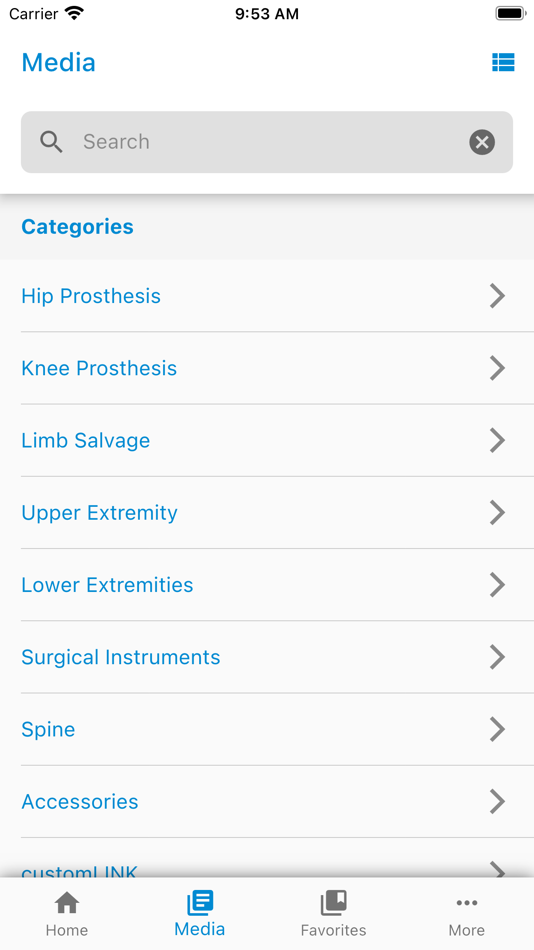Expand the Spine category chevron
Screen dimensions: 534x950
click(x=498, y=729)
